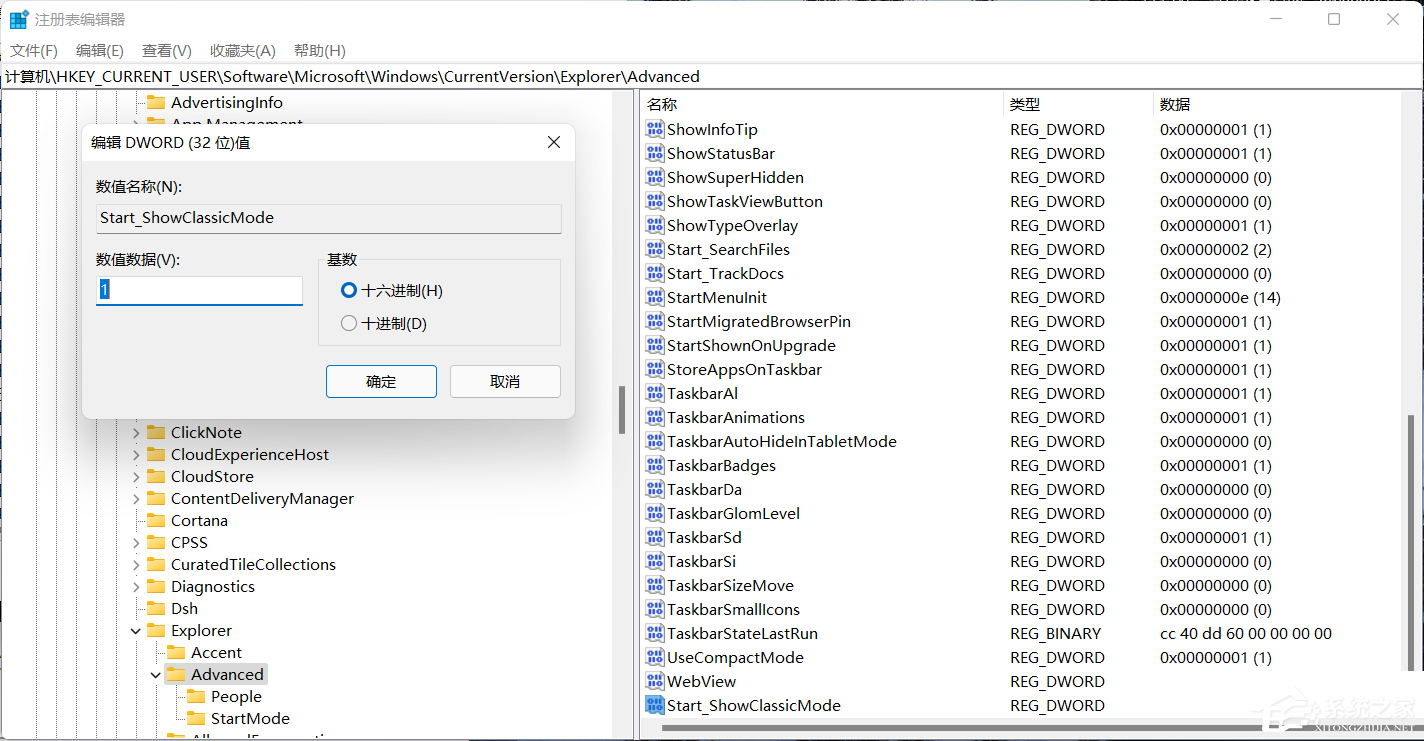Select the Dsh tree item
Image resolution: width=1424 pixels, height=741 pixels.
pyautogui.click(x=184, y=608)
